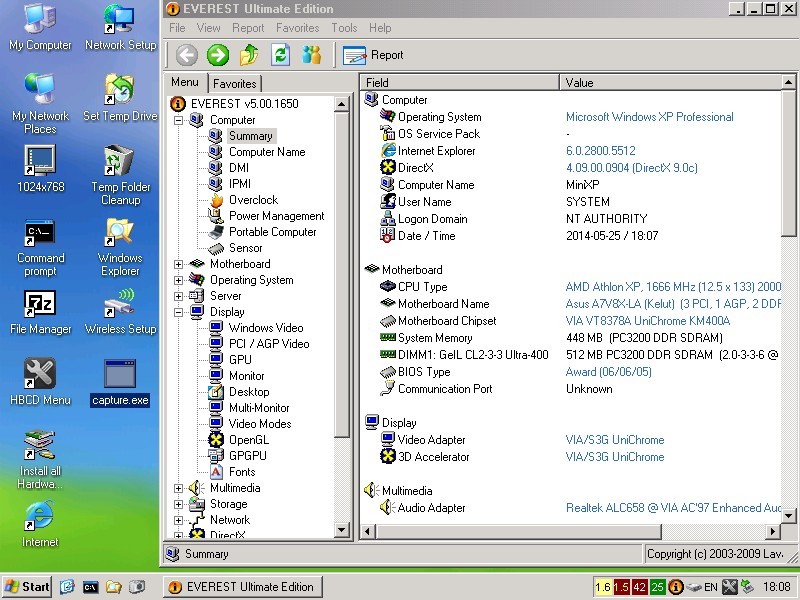Click the Portable Computer laptop icon
The image size is (800, 600).
coord(216,232)
